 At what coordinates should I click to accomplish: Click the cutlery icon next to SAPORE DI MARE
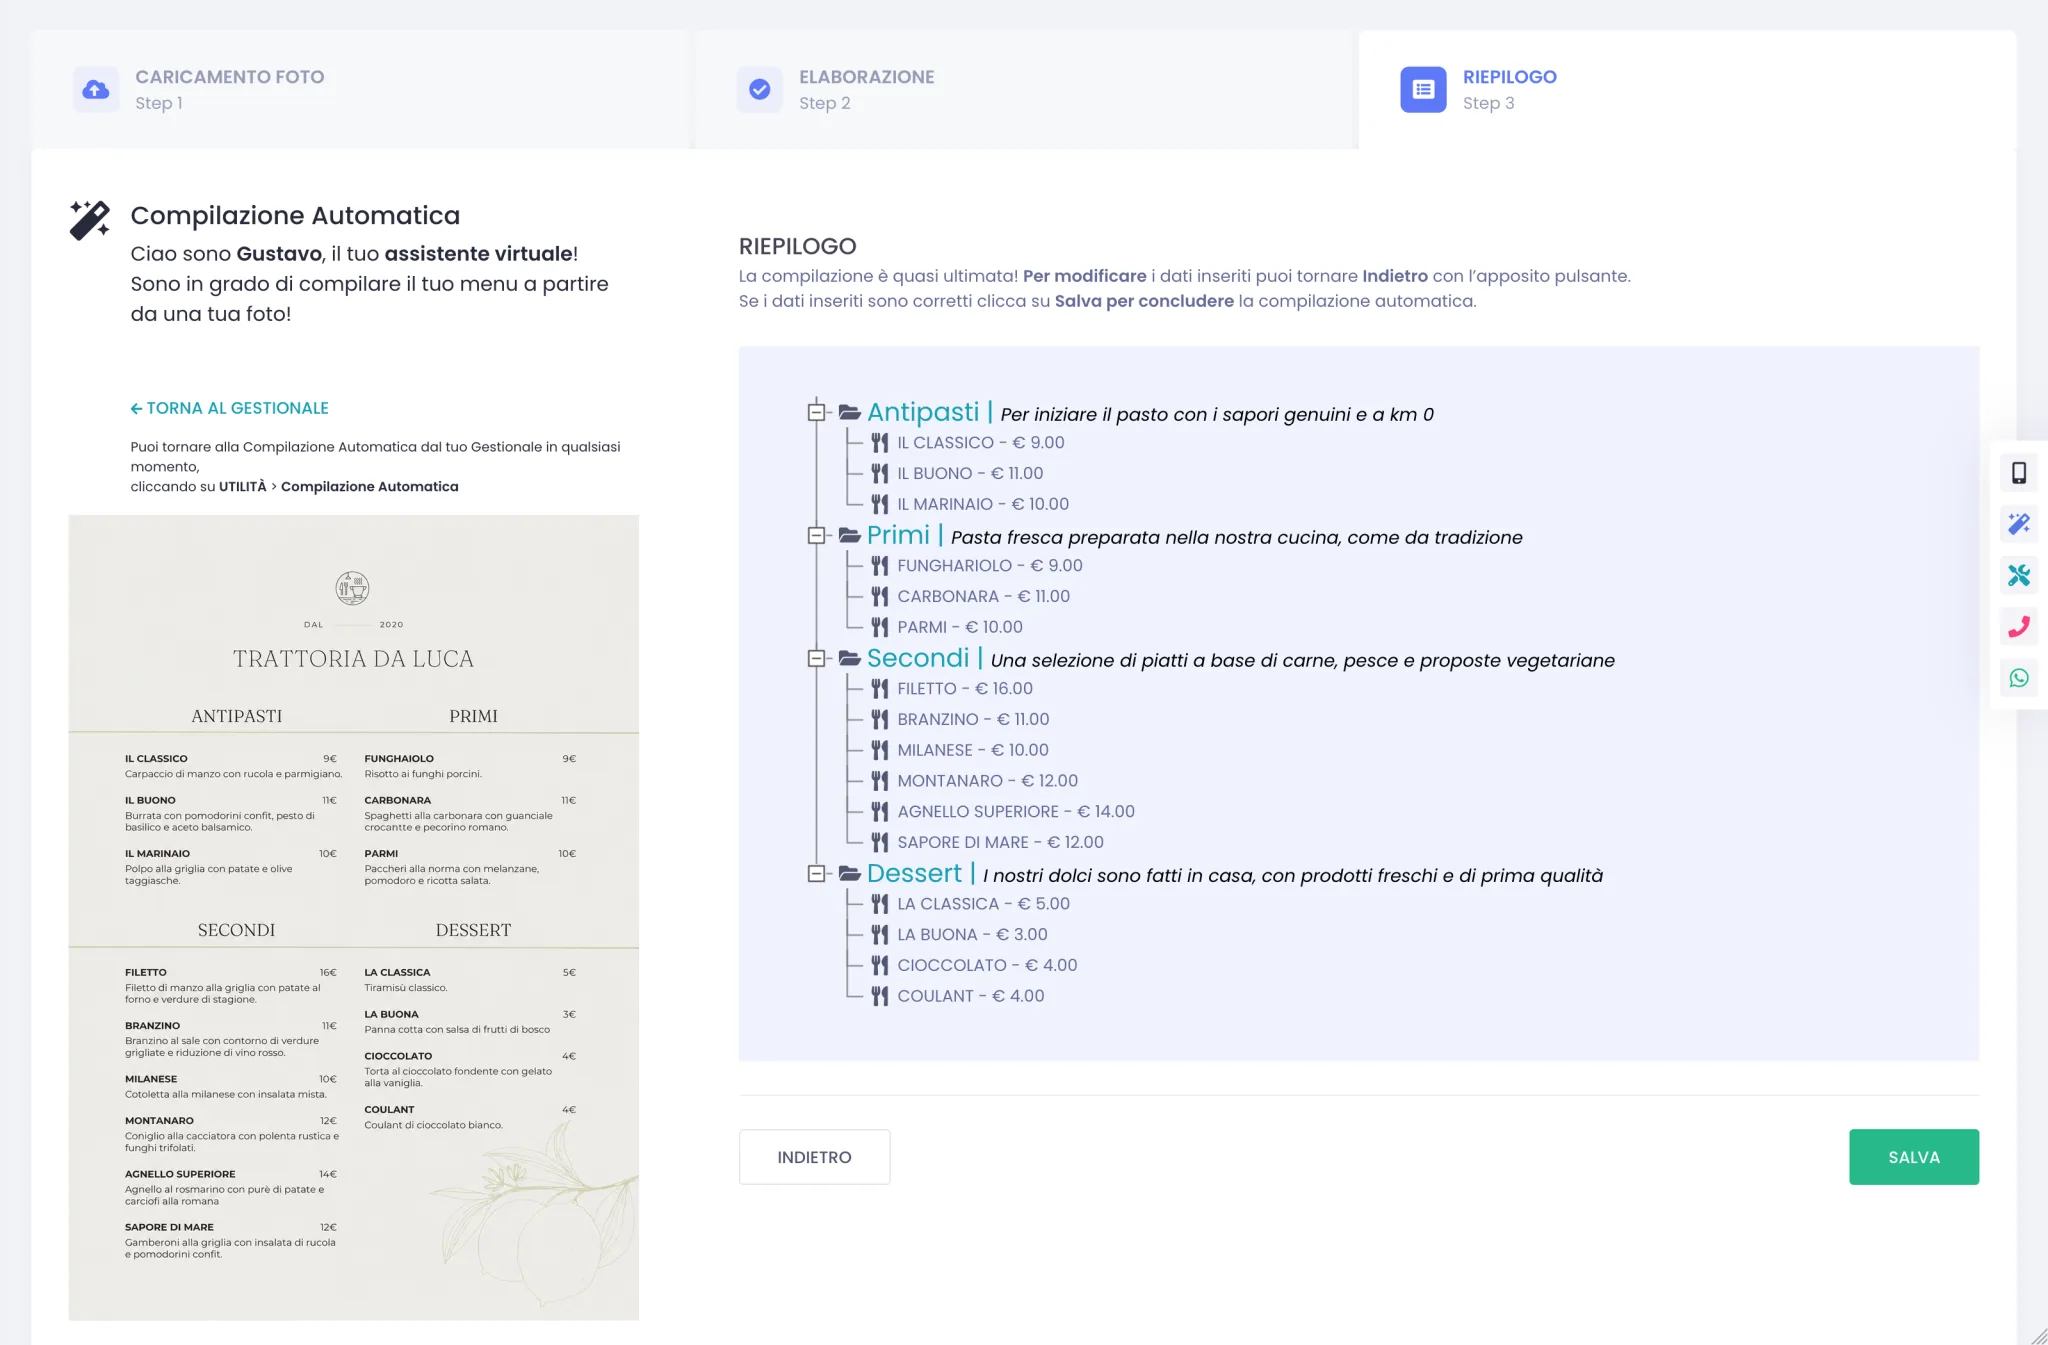tap(879, 843)
